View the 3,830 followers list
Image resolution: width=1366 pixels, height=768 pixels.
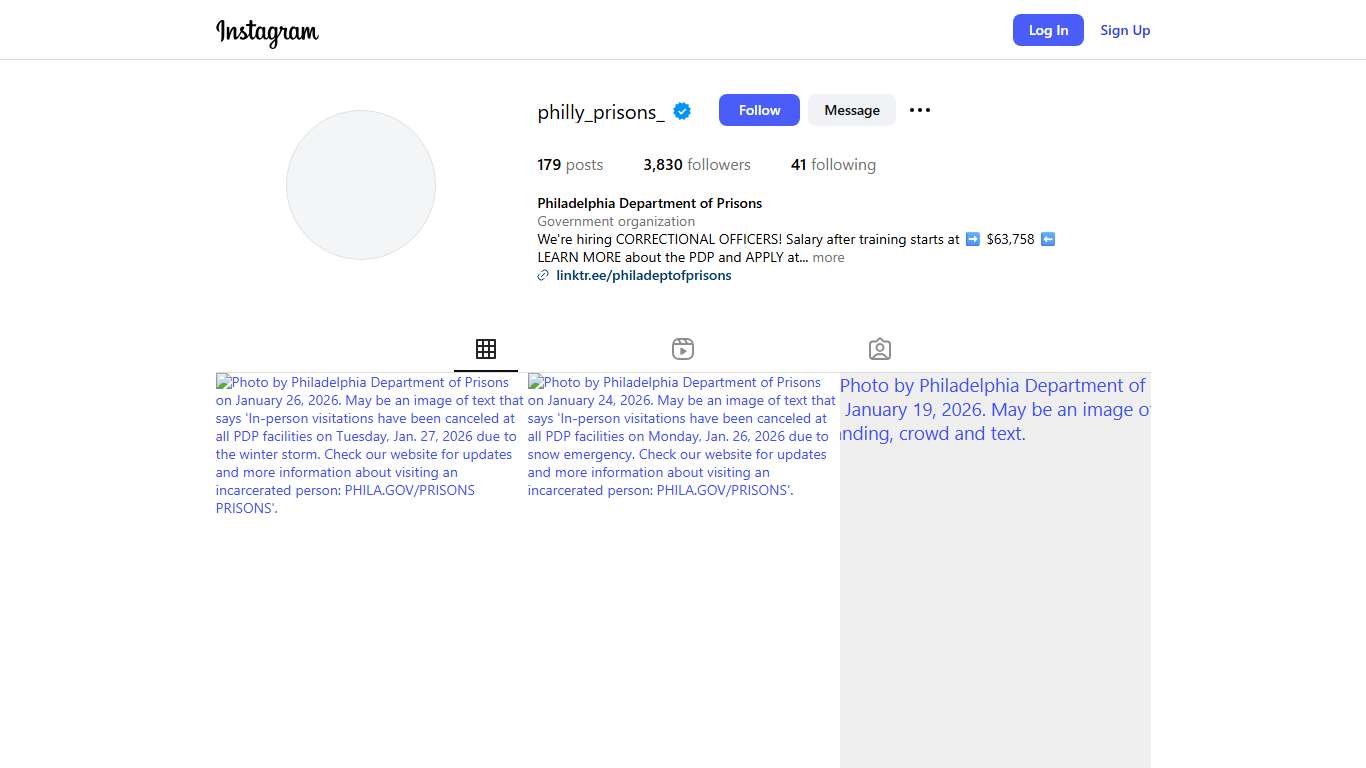click(697, 165)
